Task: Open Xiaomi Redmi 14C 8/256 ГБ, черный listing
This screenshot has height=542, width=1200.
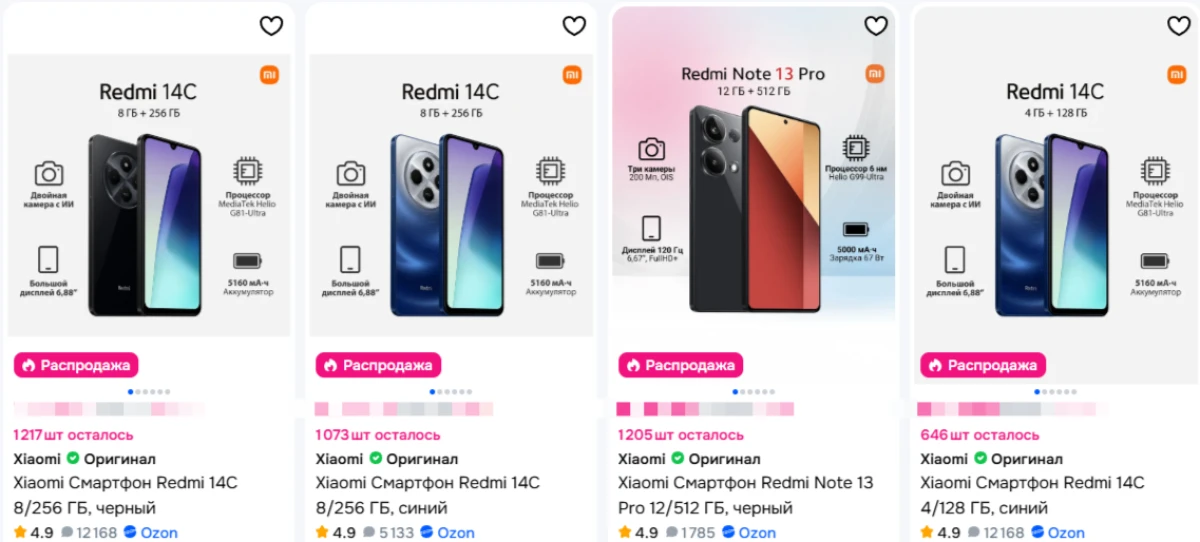Action: [126, 495]
